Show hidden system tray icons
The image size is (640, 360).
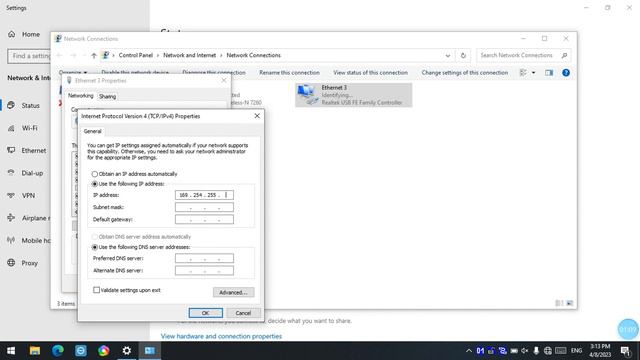click(469, 351)
